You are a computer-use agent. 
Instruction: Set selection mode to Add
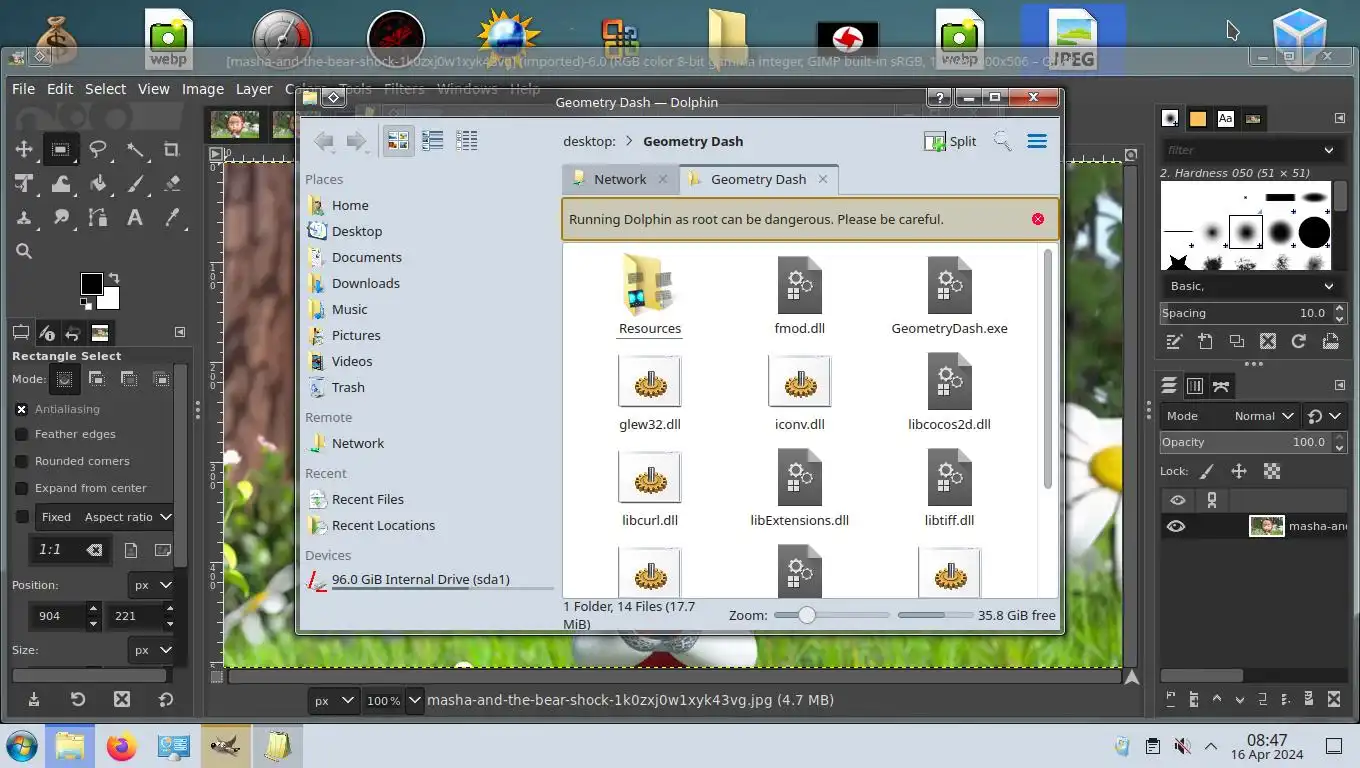[x=97, y=379]
